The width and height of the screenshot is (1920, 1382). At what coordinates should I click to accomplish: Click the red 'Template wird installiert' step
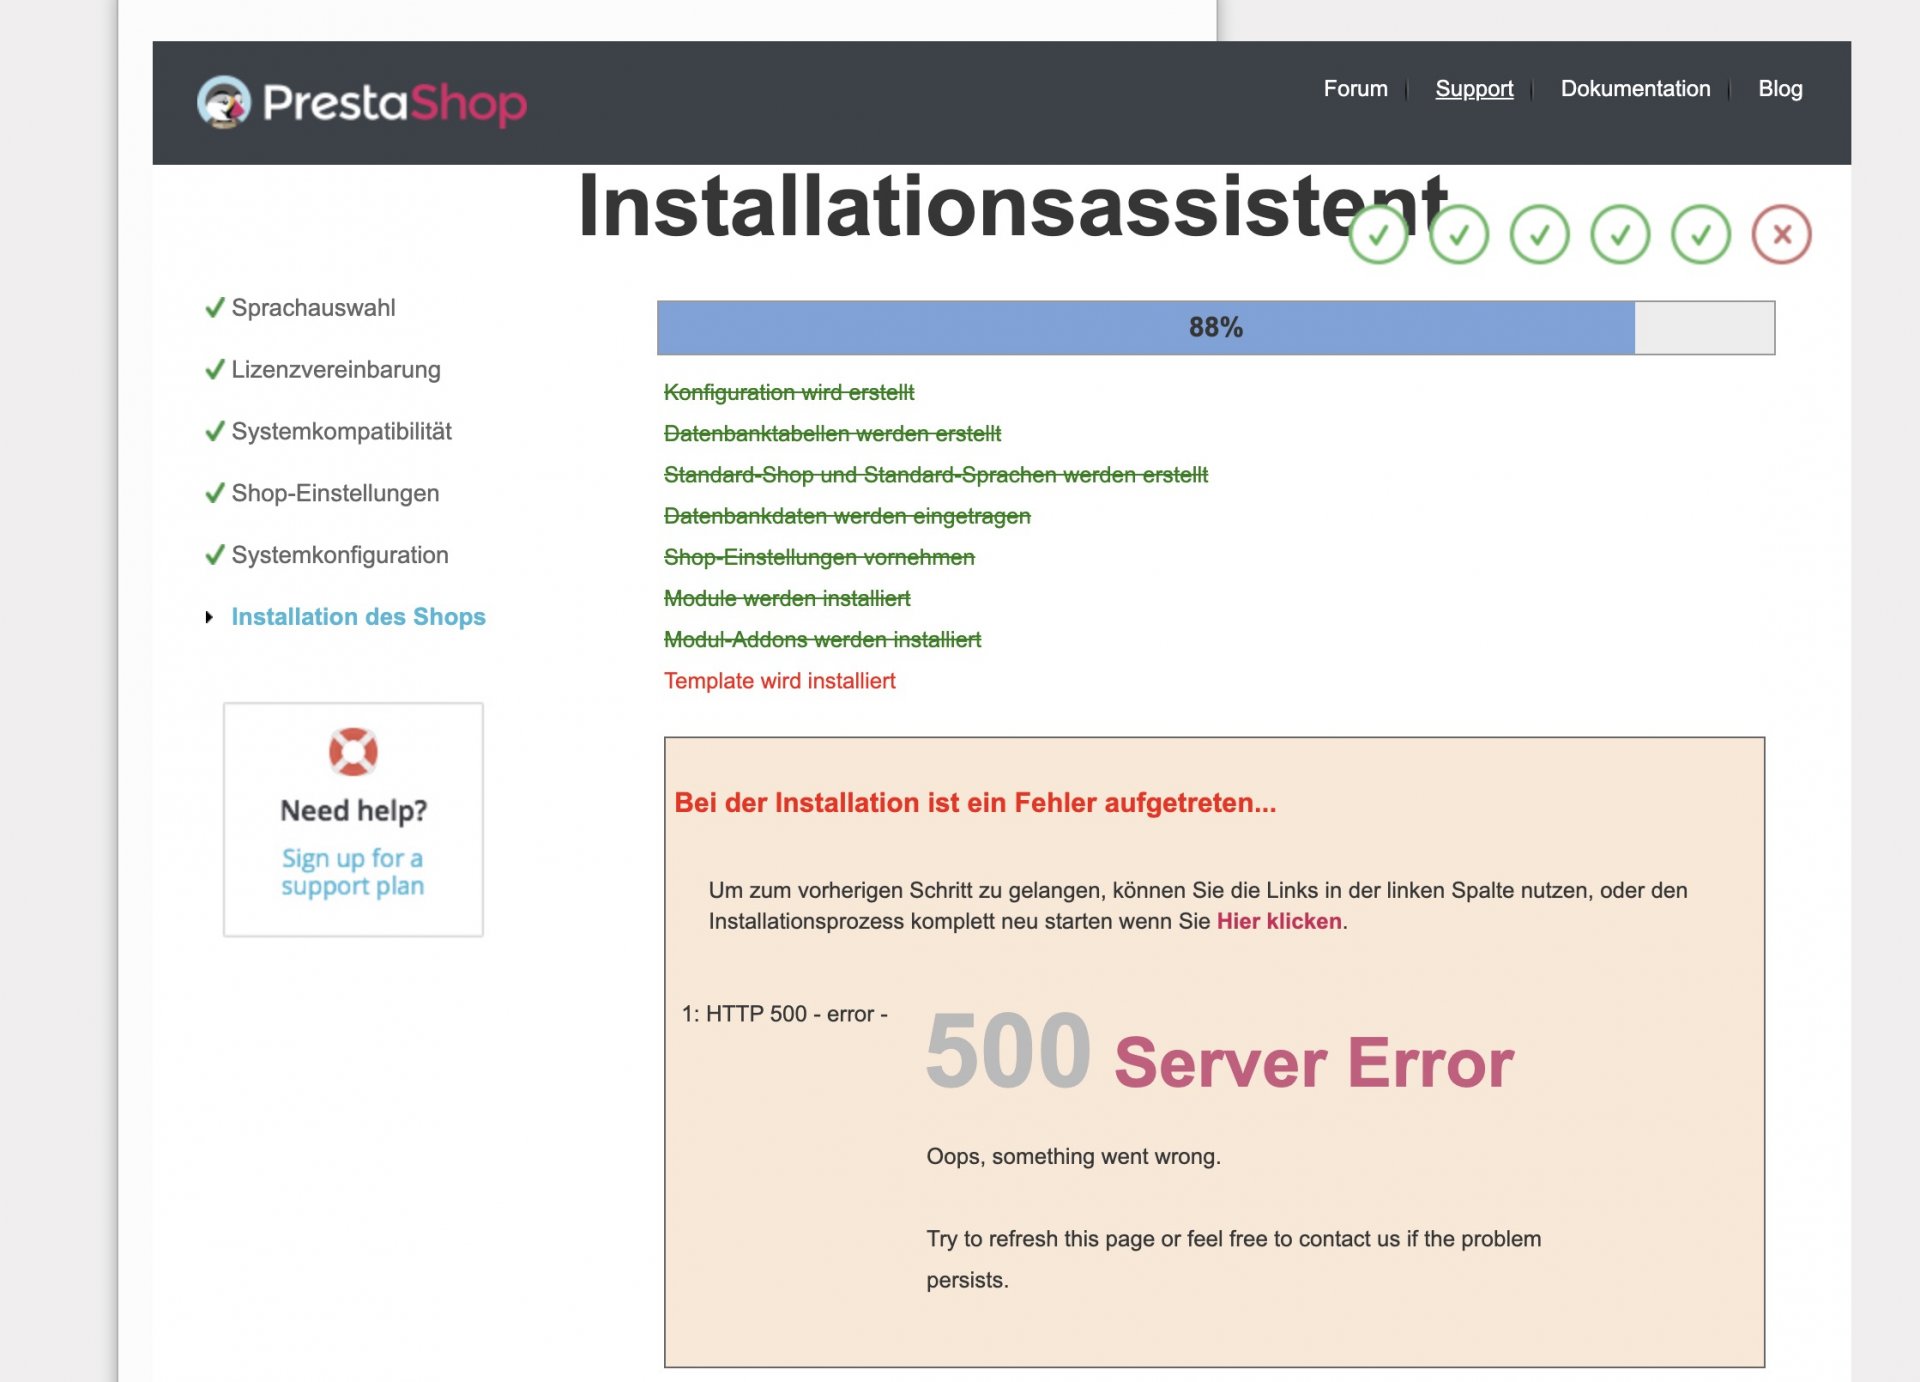(779, 681)
